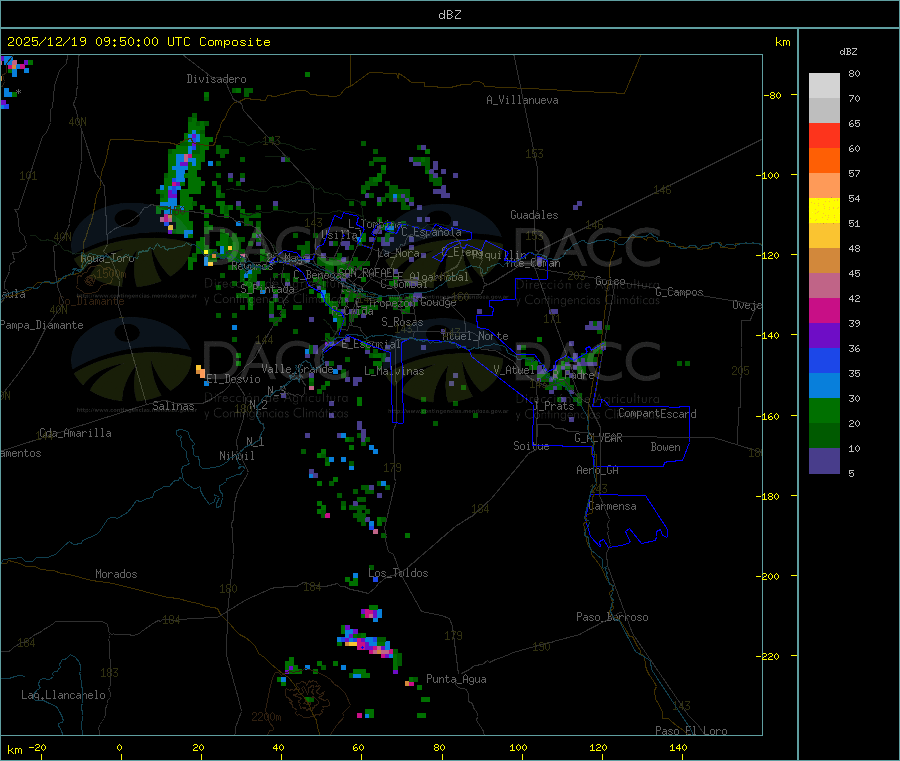Click the 'L_Malvinas' map label
Image resolution: width=900 pixels, height=761 pixels.
pos(394,371)
